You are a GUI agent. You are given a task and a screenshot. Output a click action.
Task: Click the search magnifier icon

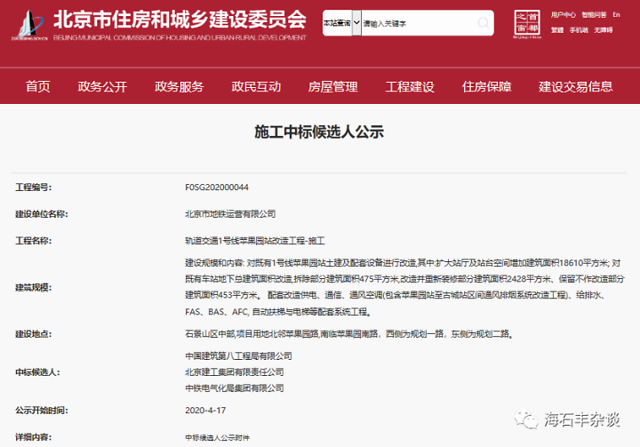coord(483,23)
